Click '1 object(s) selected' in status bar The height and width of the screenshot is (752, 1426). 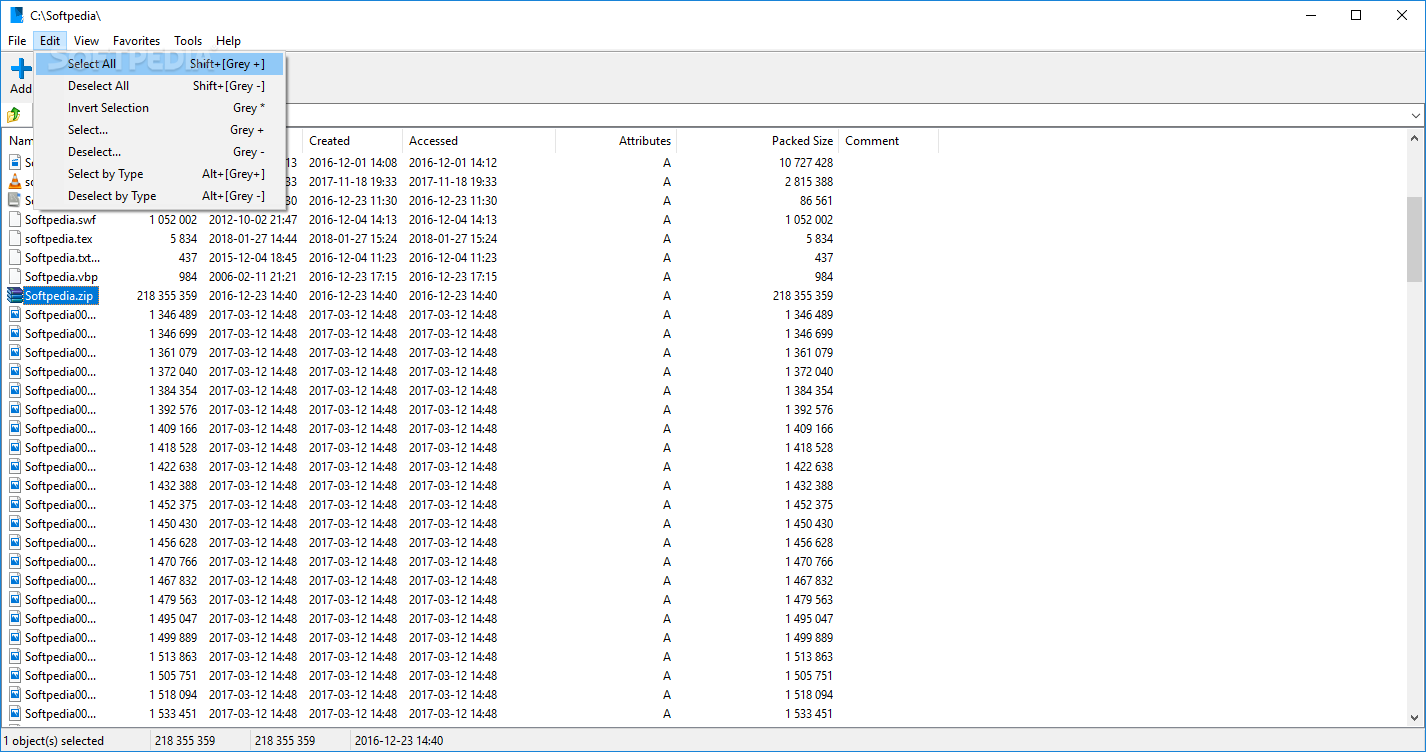point(54,741)
